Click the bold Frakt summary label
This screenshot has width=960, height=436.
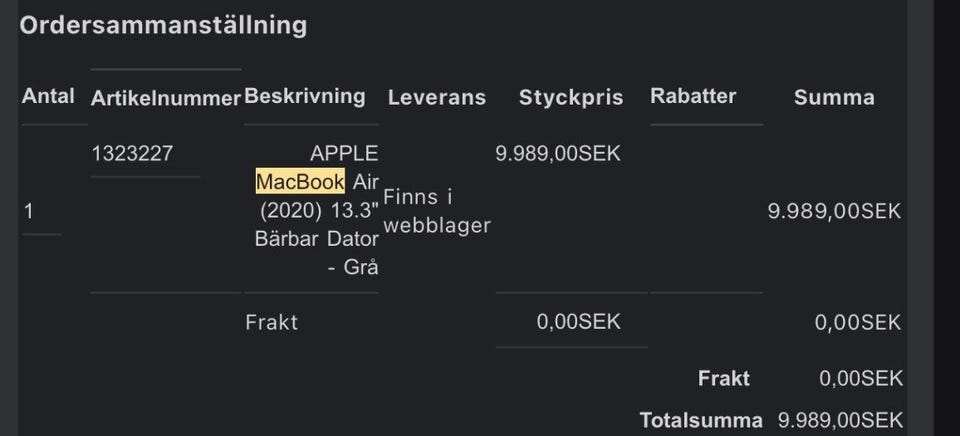coord(724,379)
